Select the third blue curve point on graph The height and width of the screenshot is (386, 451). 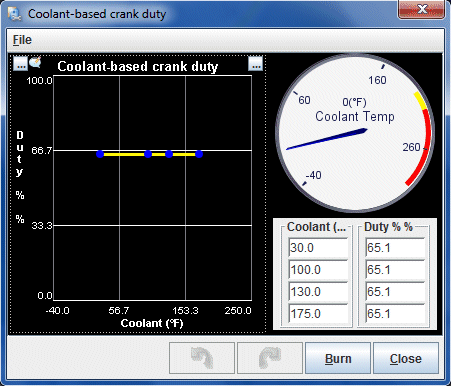click(169, 154)
